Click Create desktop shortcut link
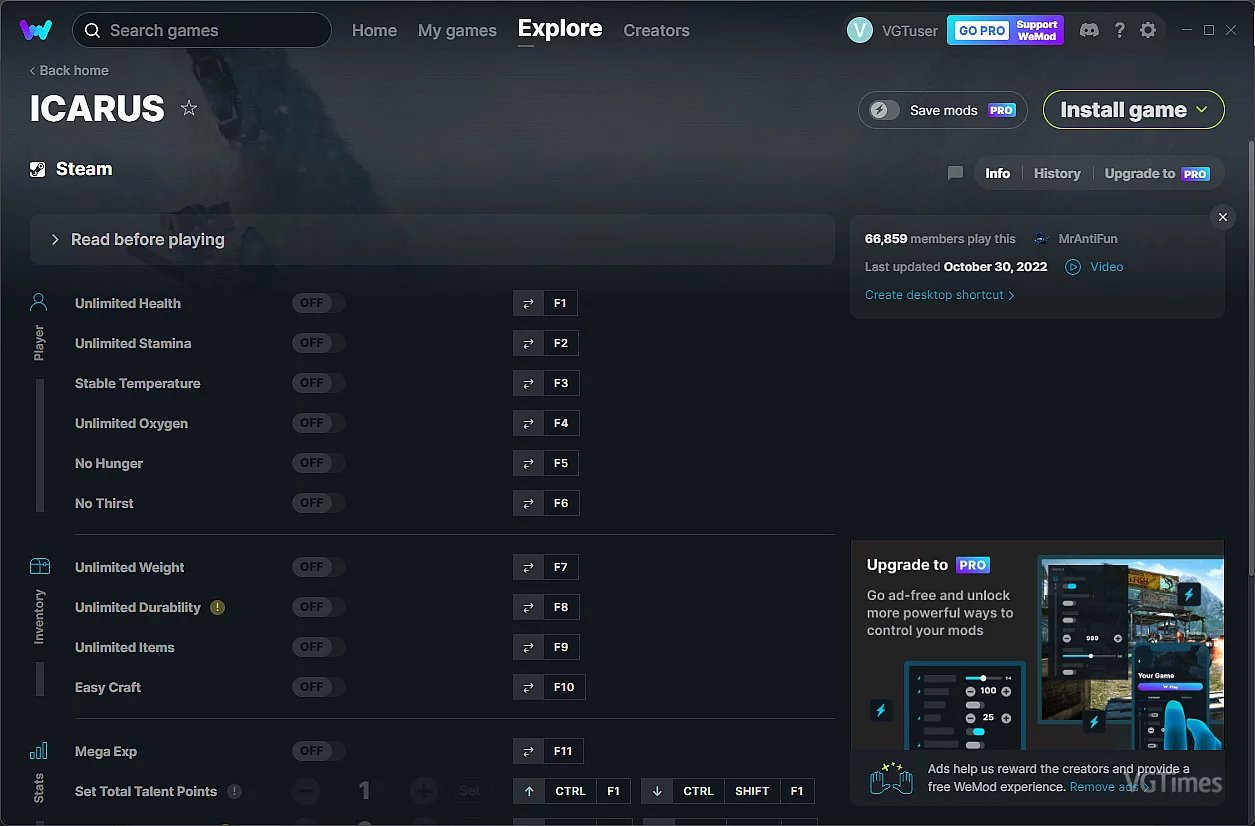Screen dimensions: 1255x826 940,295
